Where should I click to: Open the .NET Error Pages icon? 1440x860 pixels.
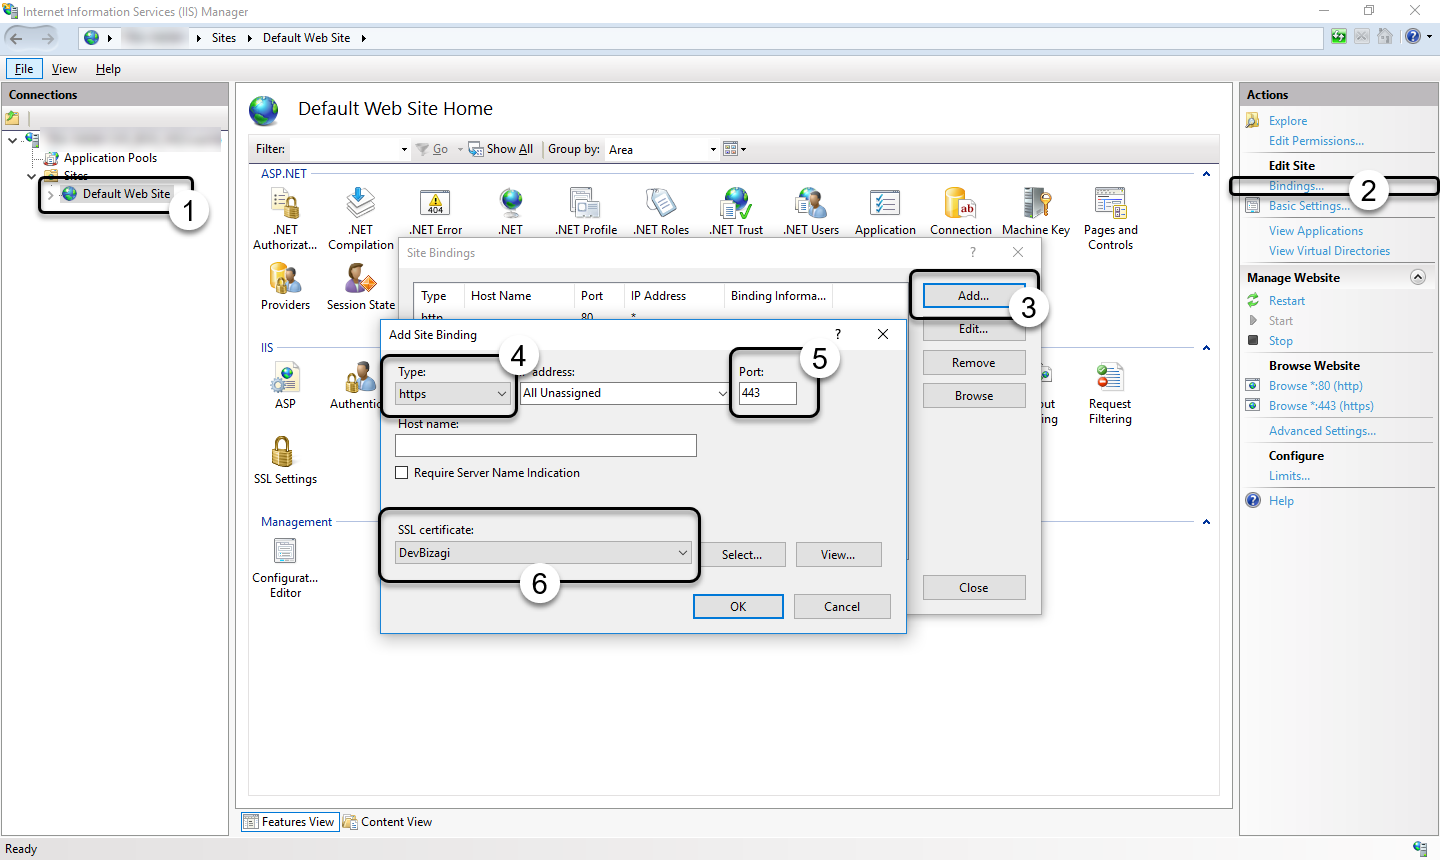(x=435, y=204)
